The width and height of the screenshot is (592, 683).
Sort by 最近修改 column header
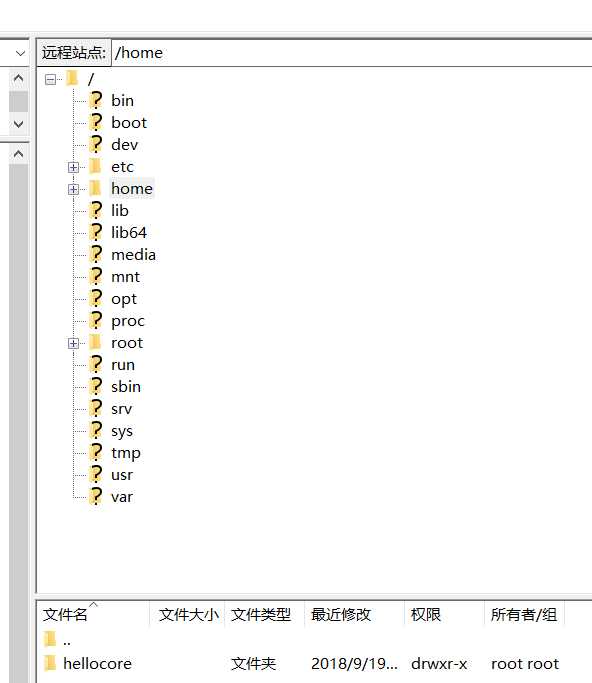coord(355,614)
